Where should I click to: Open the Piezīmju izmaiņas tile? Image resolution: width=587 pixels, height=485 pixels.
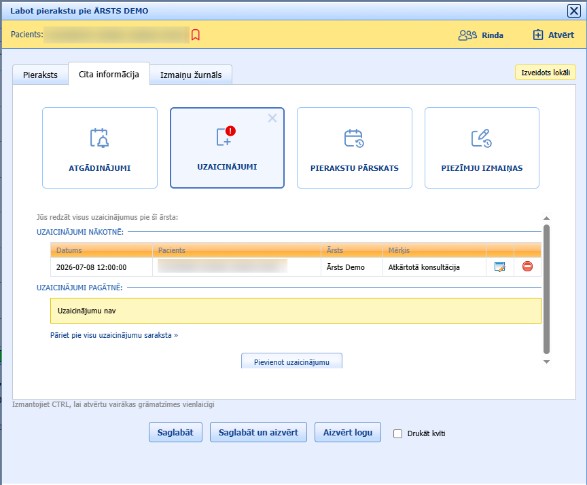pos(482,148)
